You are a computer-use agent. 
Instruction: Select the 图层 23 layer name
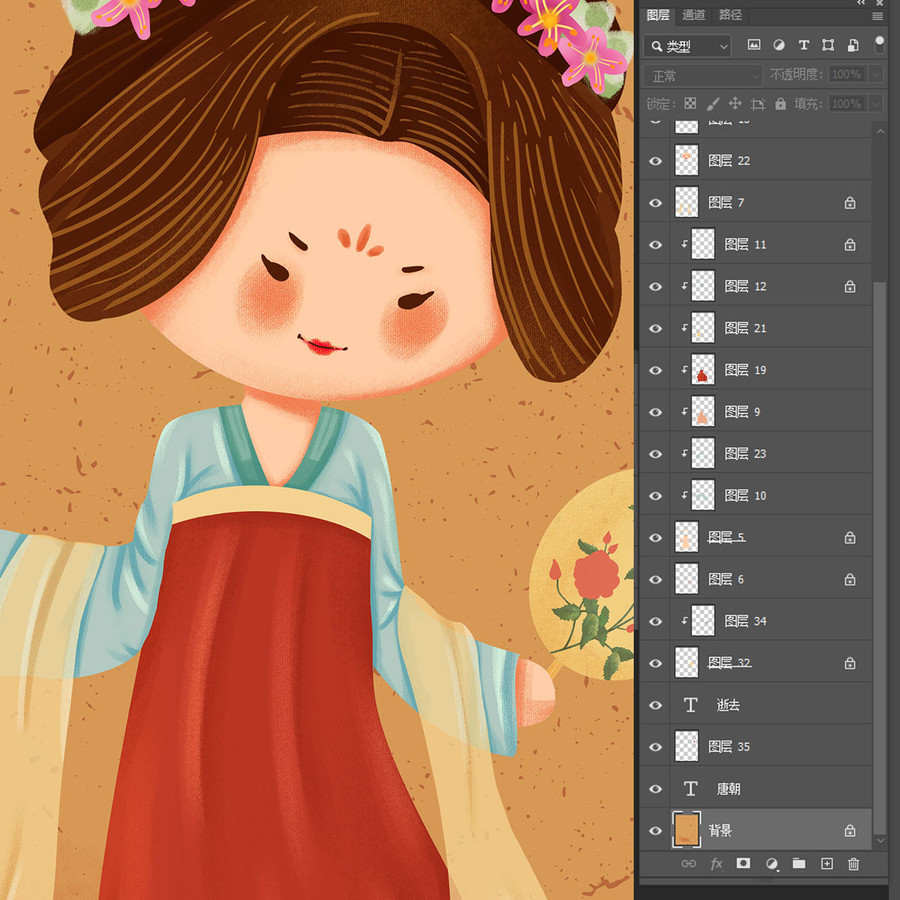pos(745,454)
